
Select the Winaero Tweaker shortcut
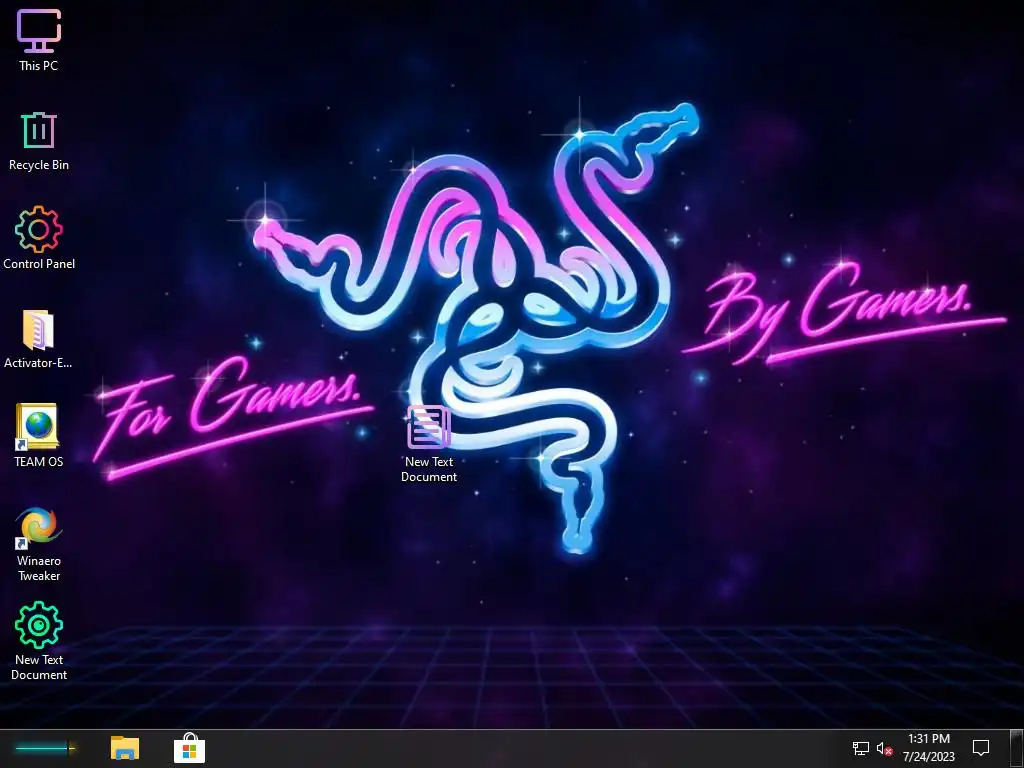(39, 528)
